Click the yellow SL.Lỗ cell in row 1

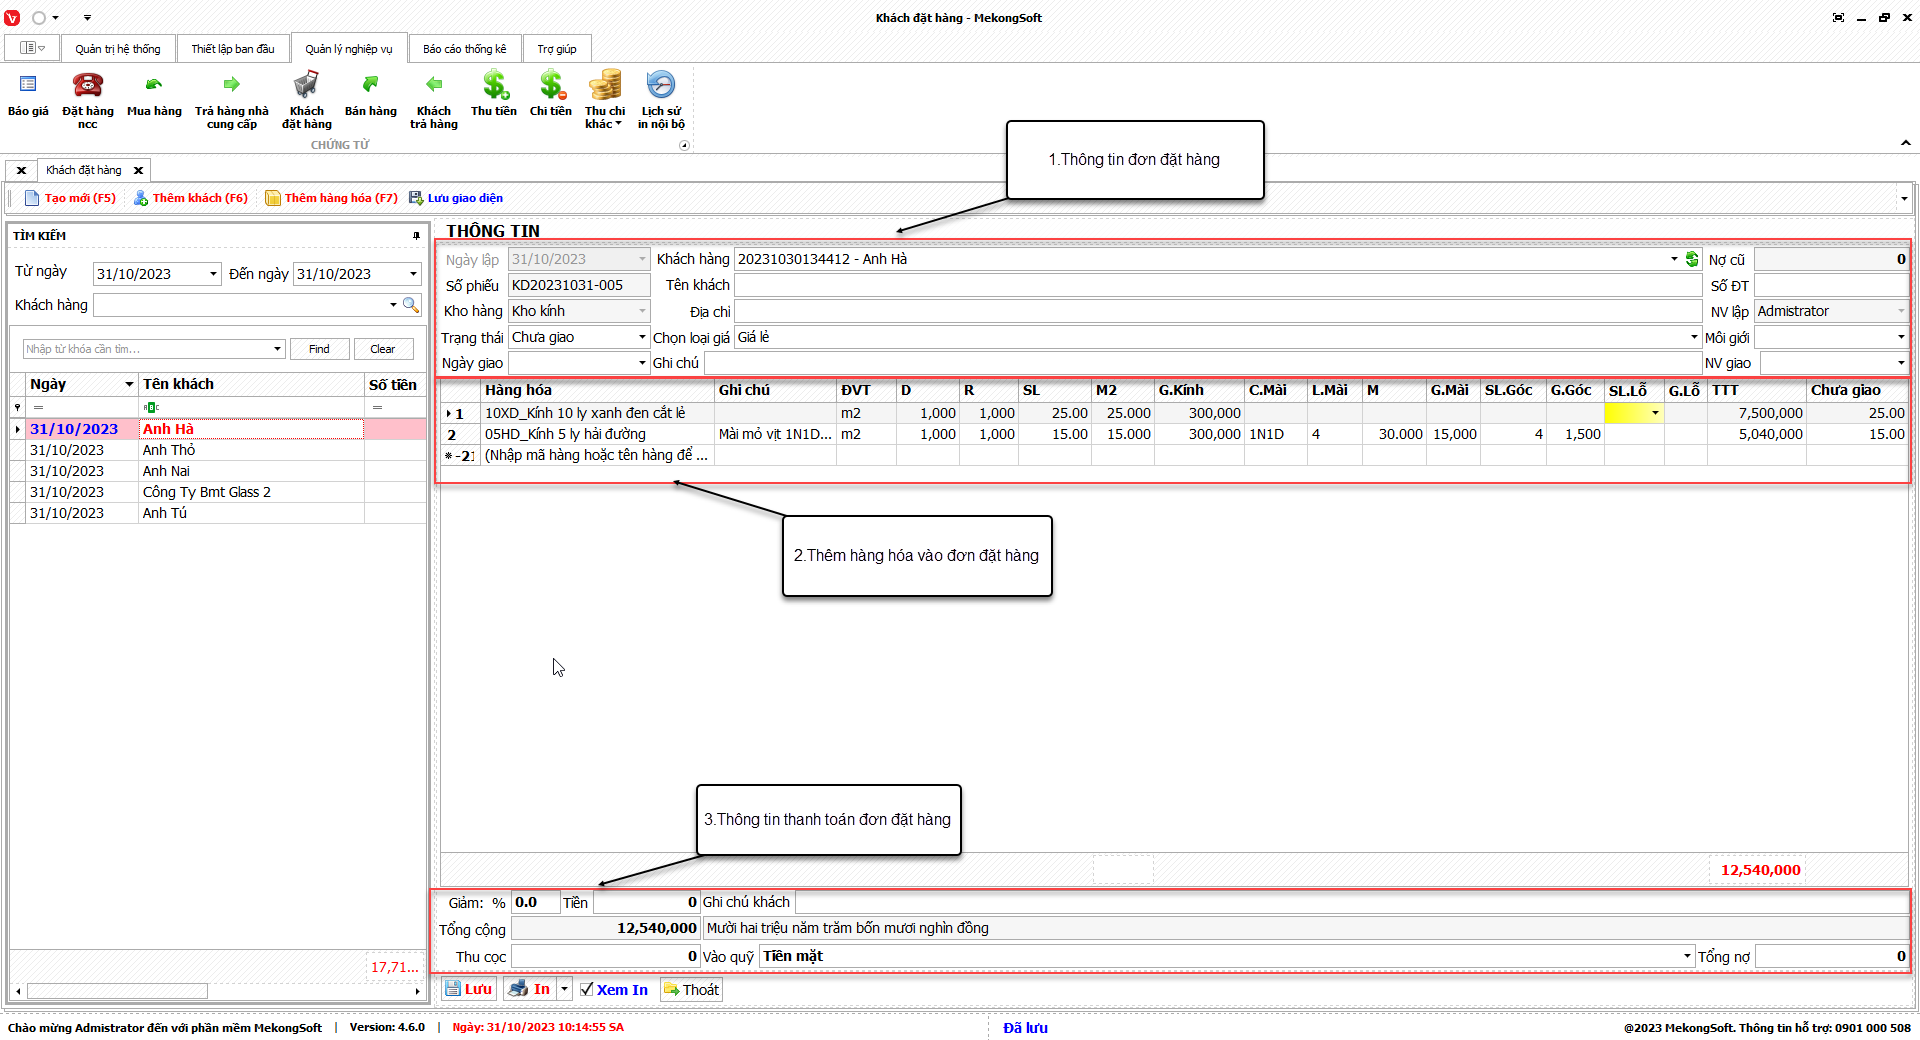click(1634, 413)
